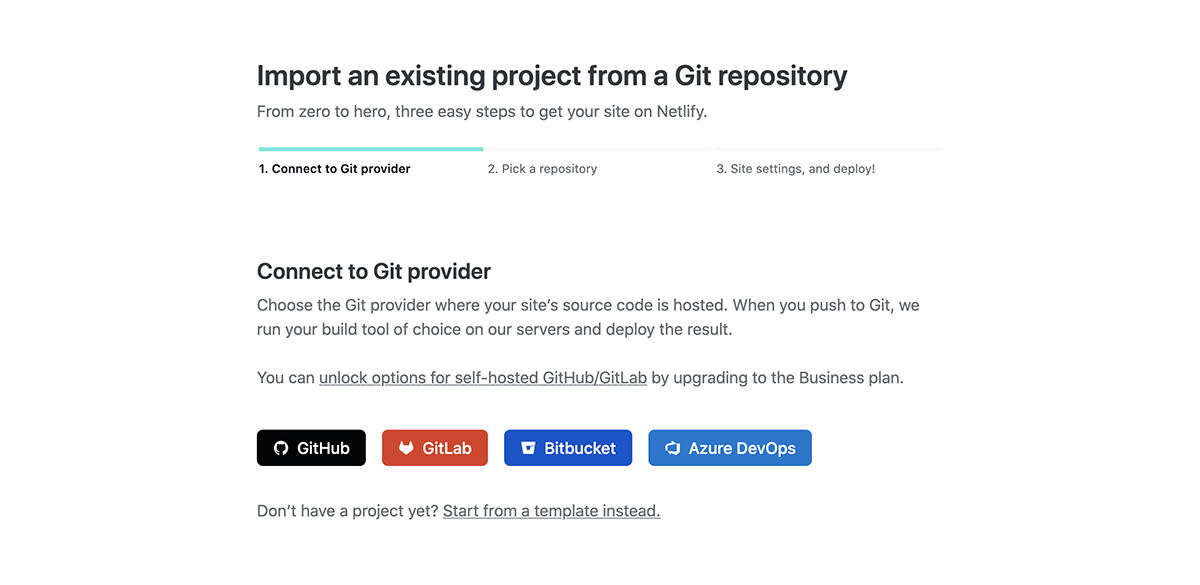
Task: Connect using the GitHub button label
Action: [323, 448]
